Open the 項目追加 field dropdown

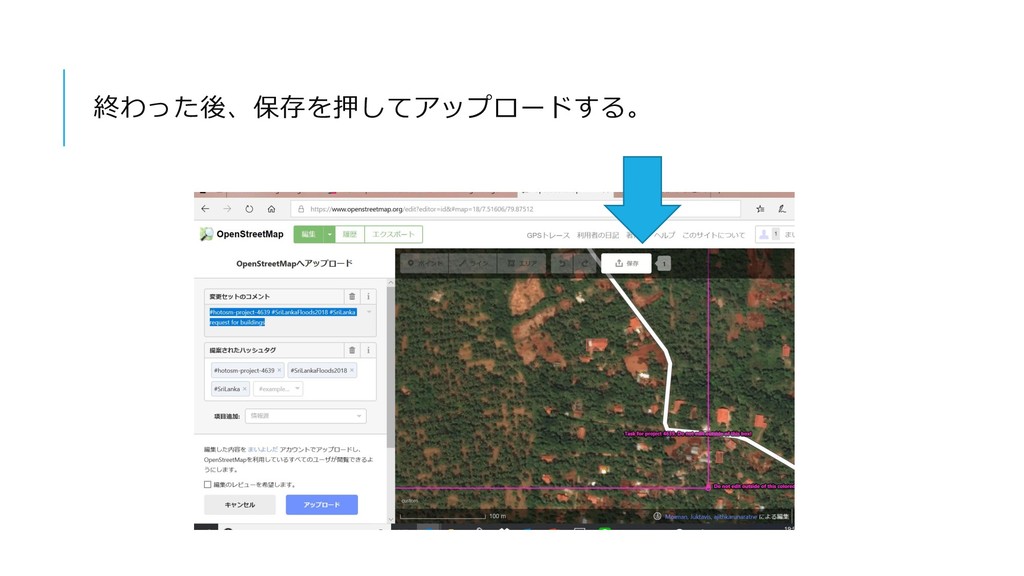click(306, 416)
